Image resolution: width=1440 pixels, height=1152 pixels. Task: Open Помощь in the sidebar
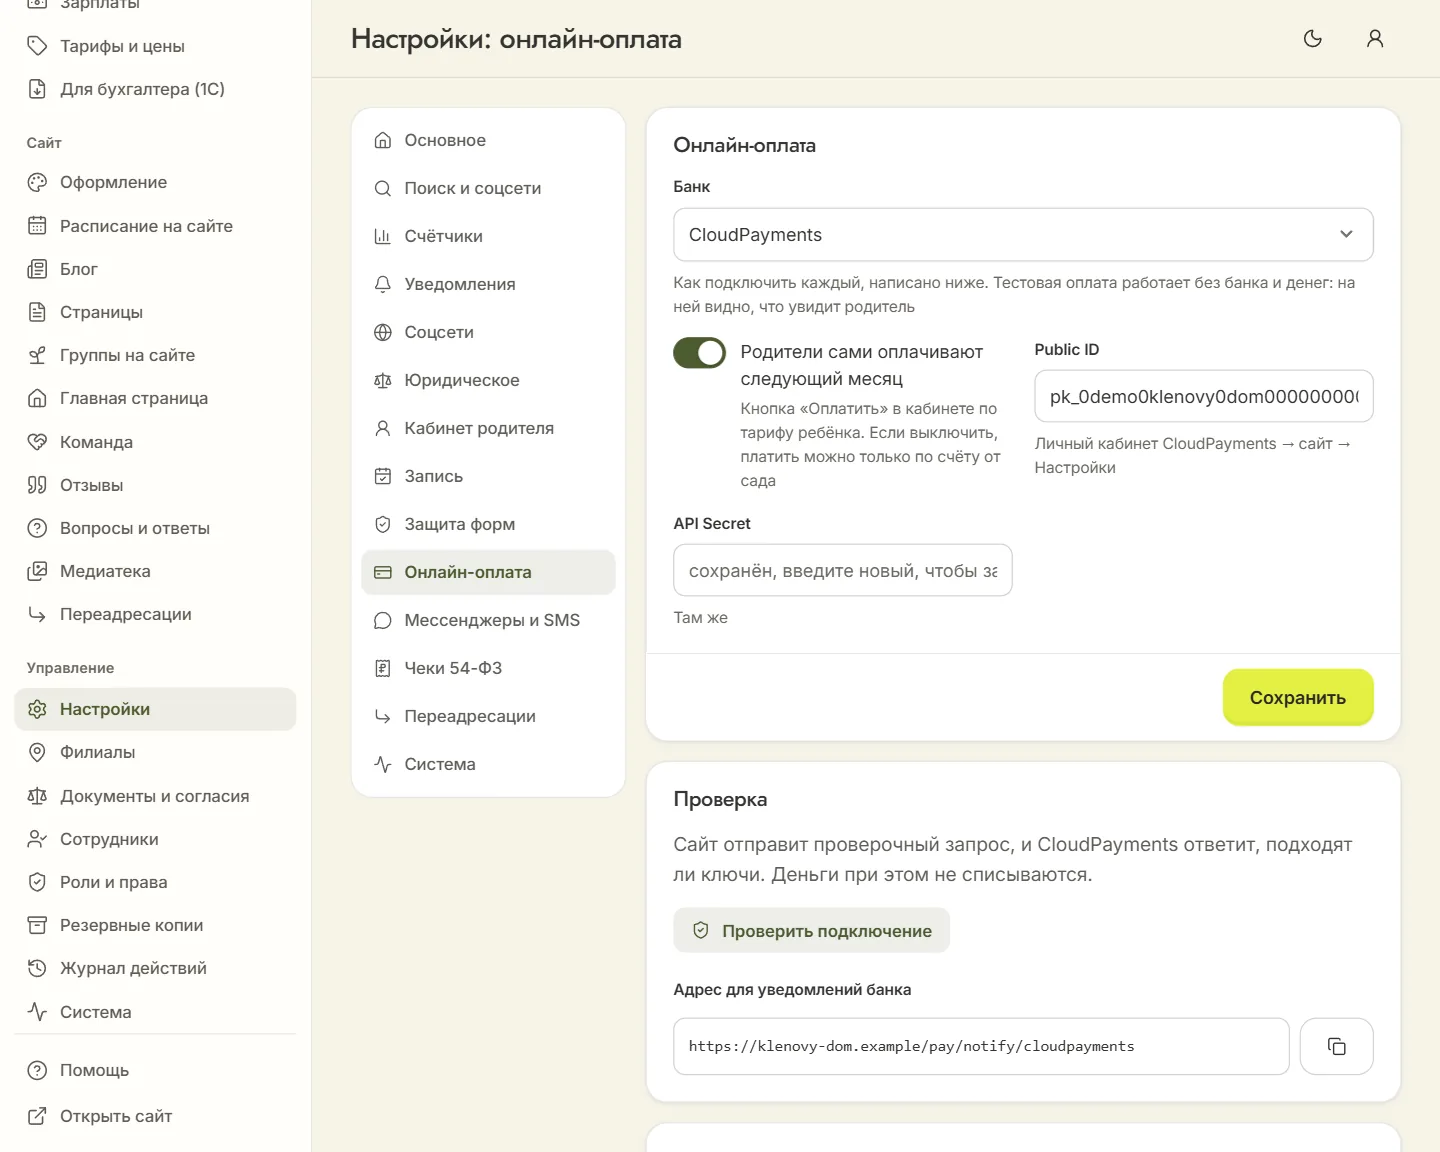pos(155,1070)
